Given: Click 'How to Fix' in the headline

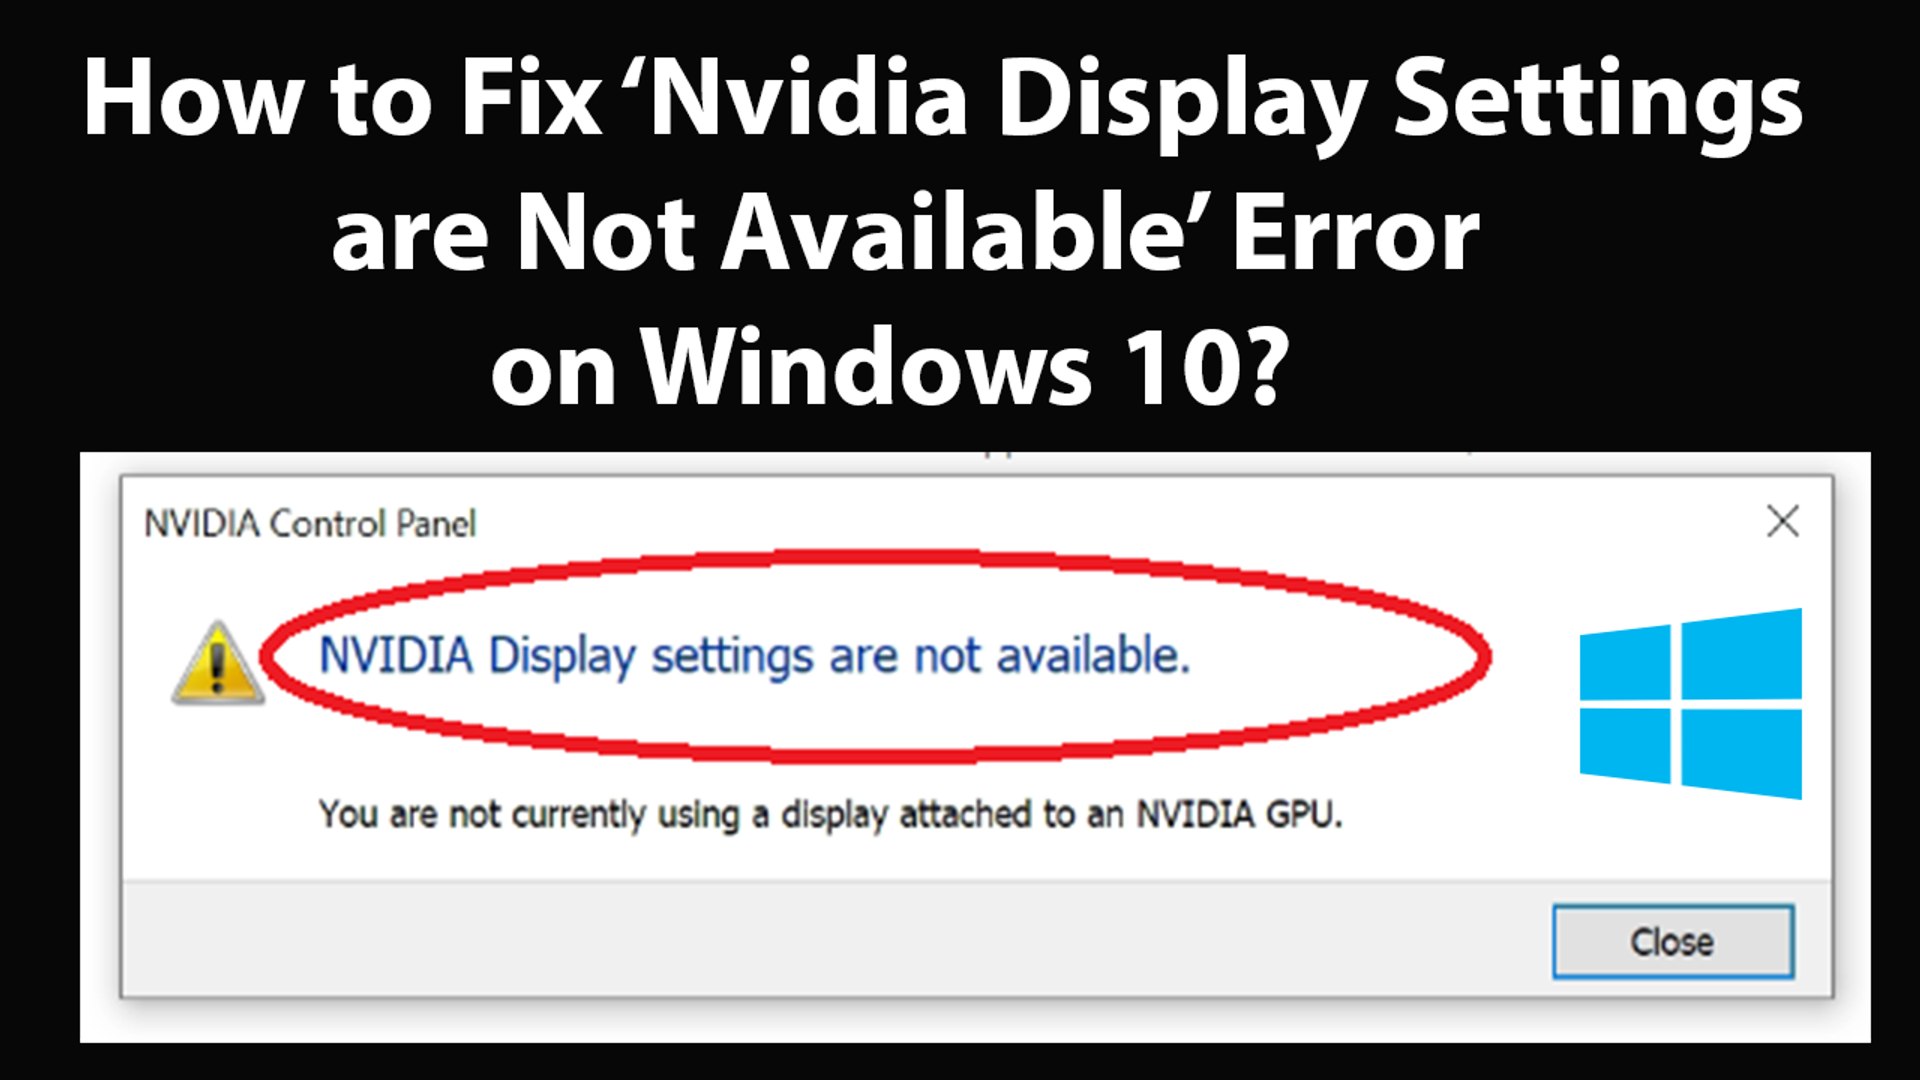Looking at the screenshot, I should (x=341, y=99).
